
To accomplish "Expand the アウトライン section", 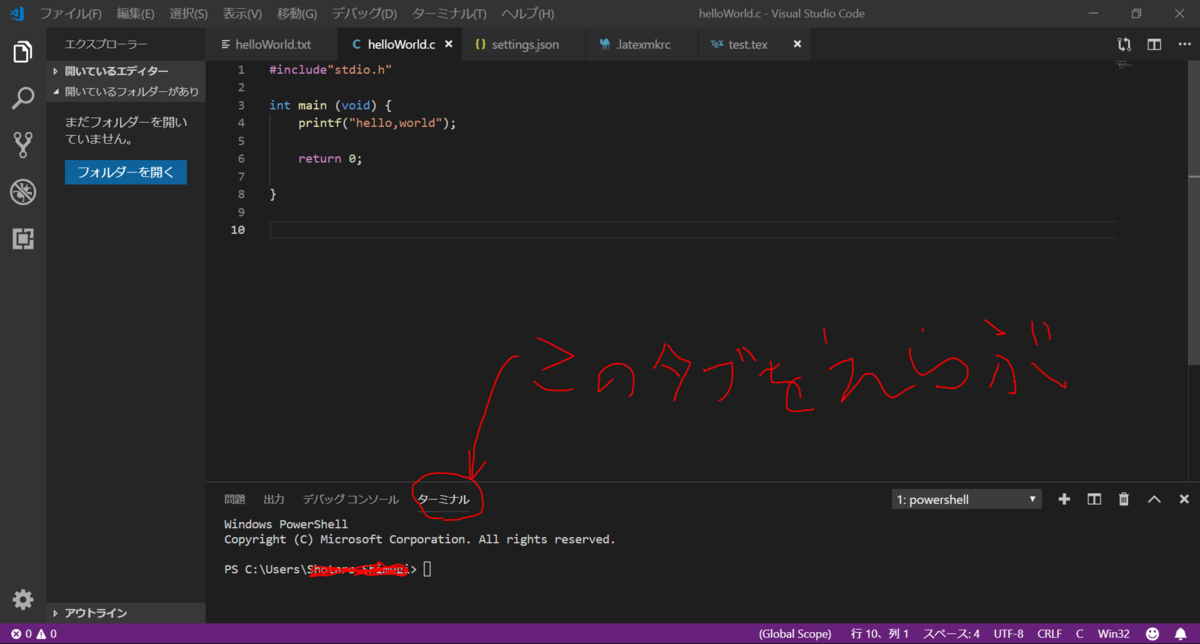I will (x=126, y=613).
